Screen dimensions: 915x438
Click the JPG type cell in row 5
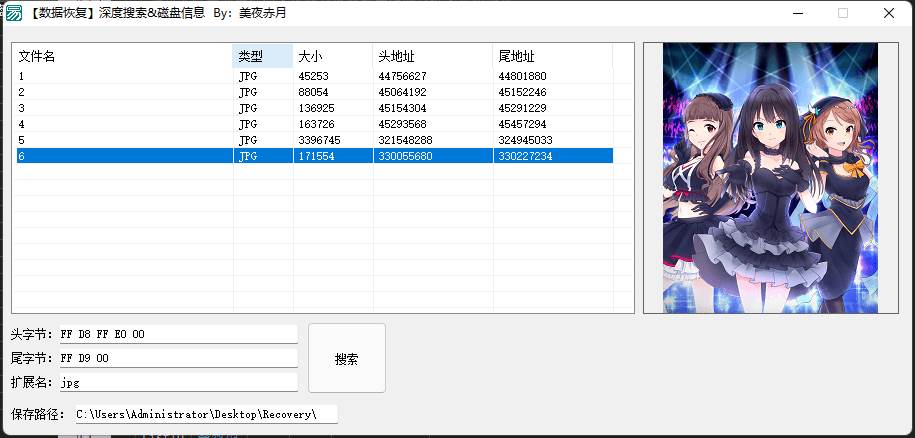pos(247,141)
